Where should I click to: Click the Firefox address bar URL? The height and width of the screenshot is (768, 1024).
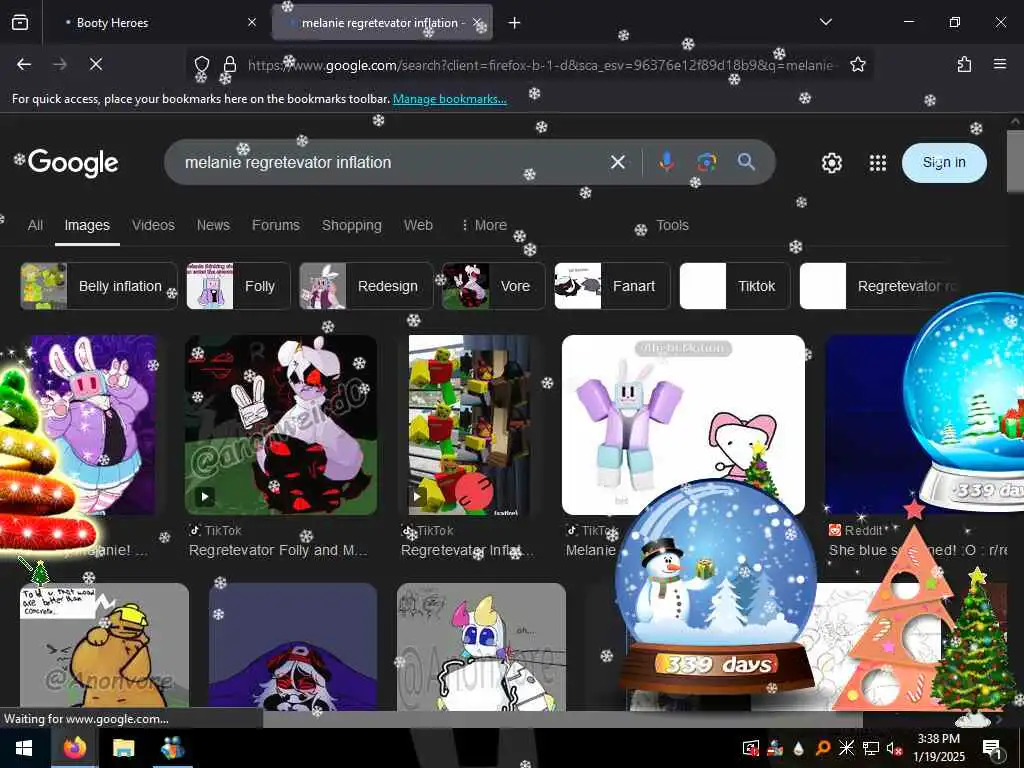tap(541, 65)
